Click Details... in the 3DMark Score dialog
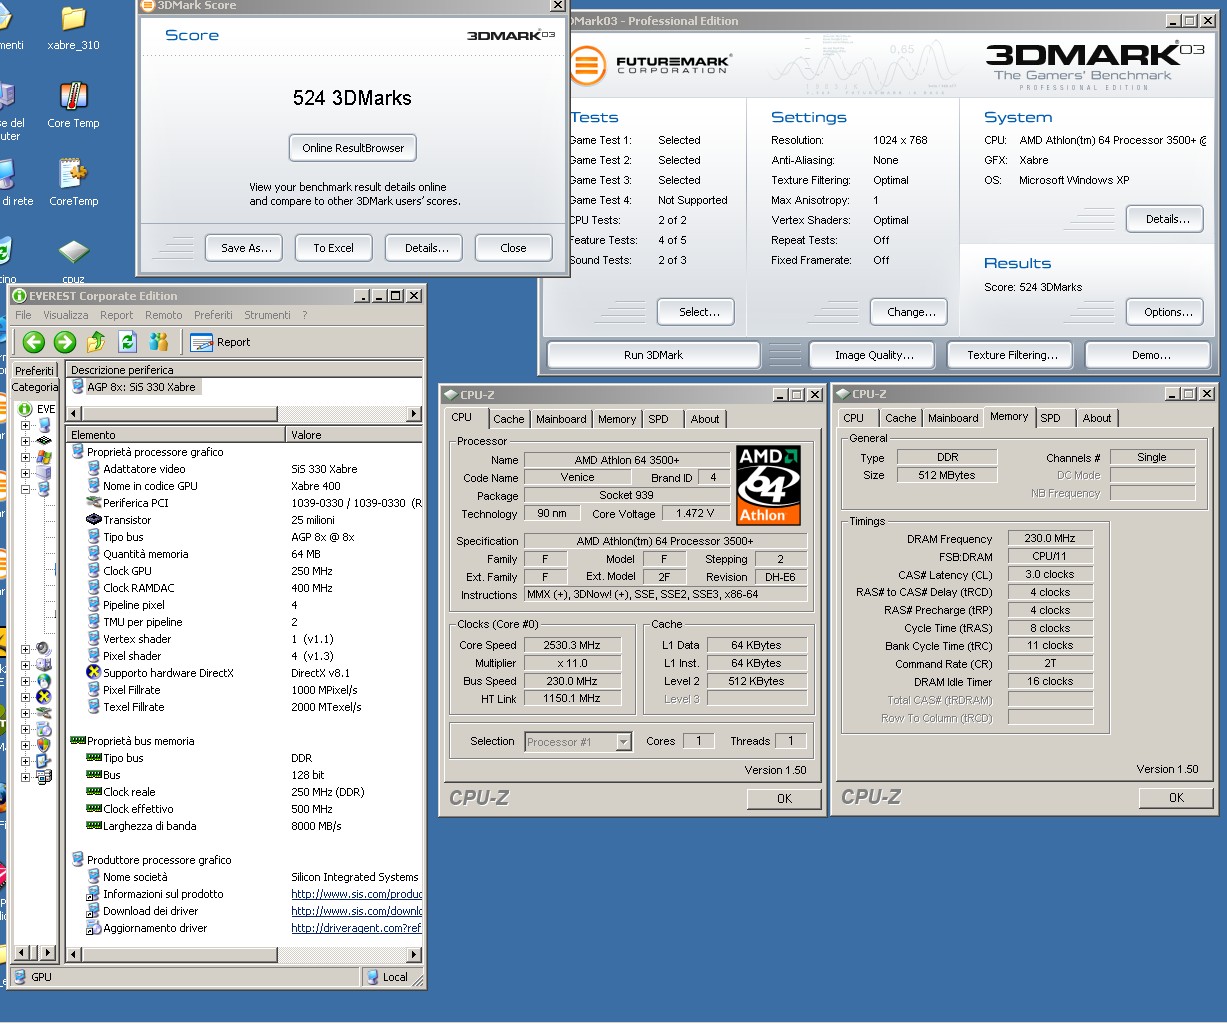 426,248
